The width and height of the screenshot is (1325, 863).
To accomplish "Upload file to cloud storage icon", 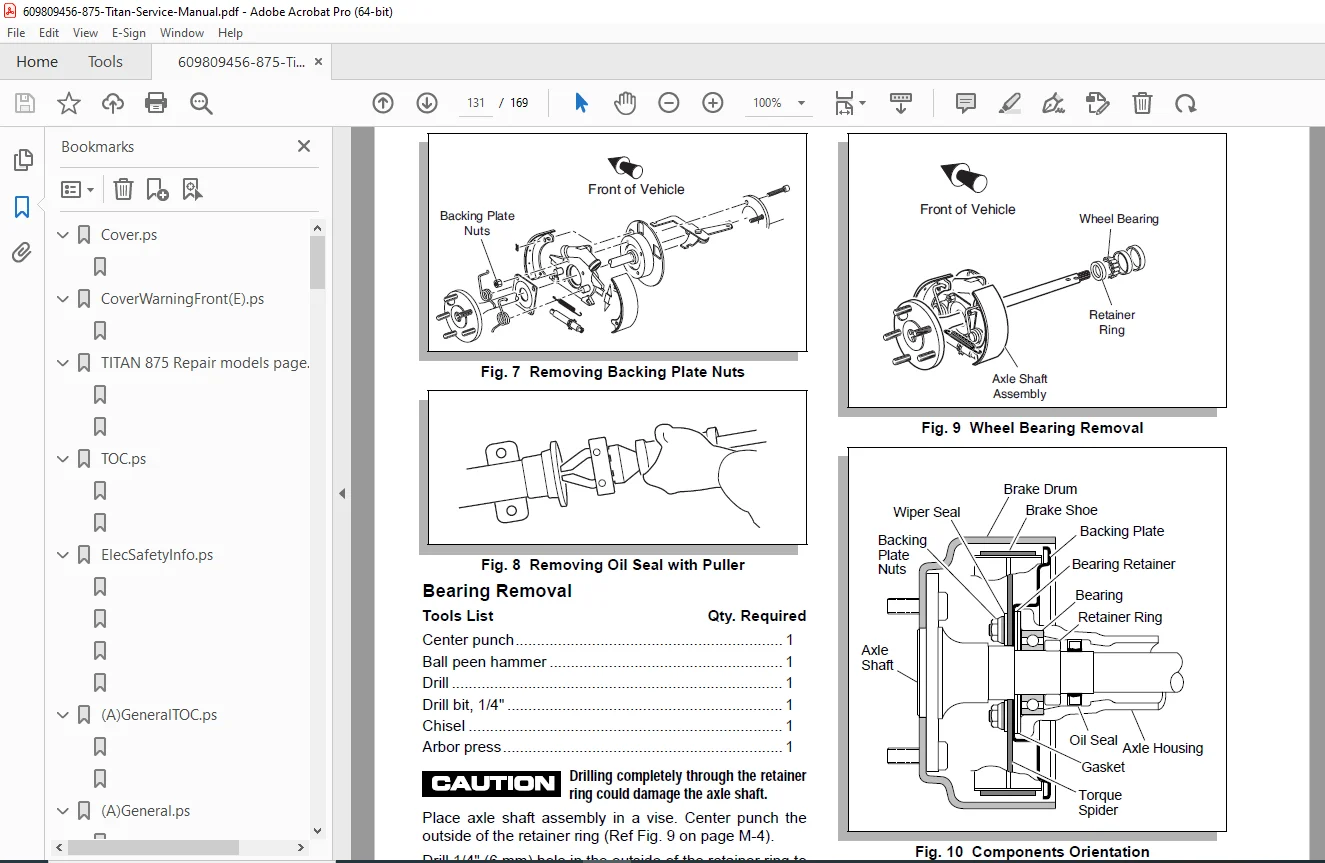I will [x=113, y=103].
